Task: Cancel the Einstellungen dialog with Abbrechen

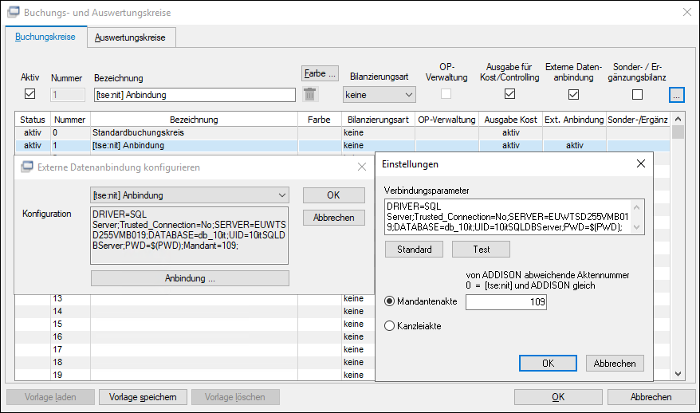Action: tap(614, 363)
